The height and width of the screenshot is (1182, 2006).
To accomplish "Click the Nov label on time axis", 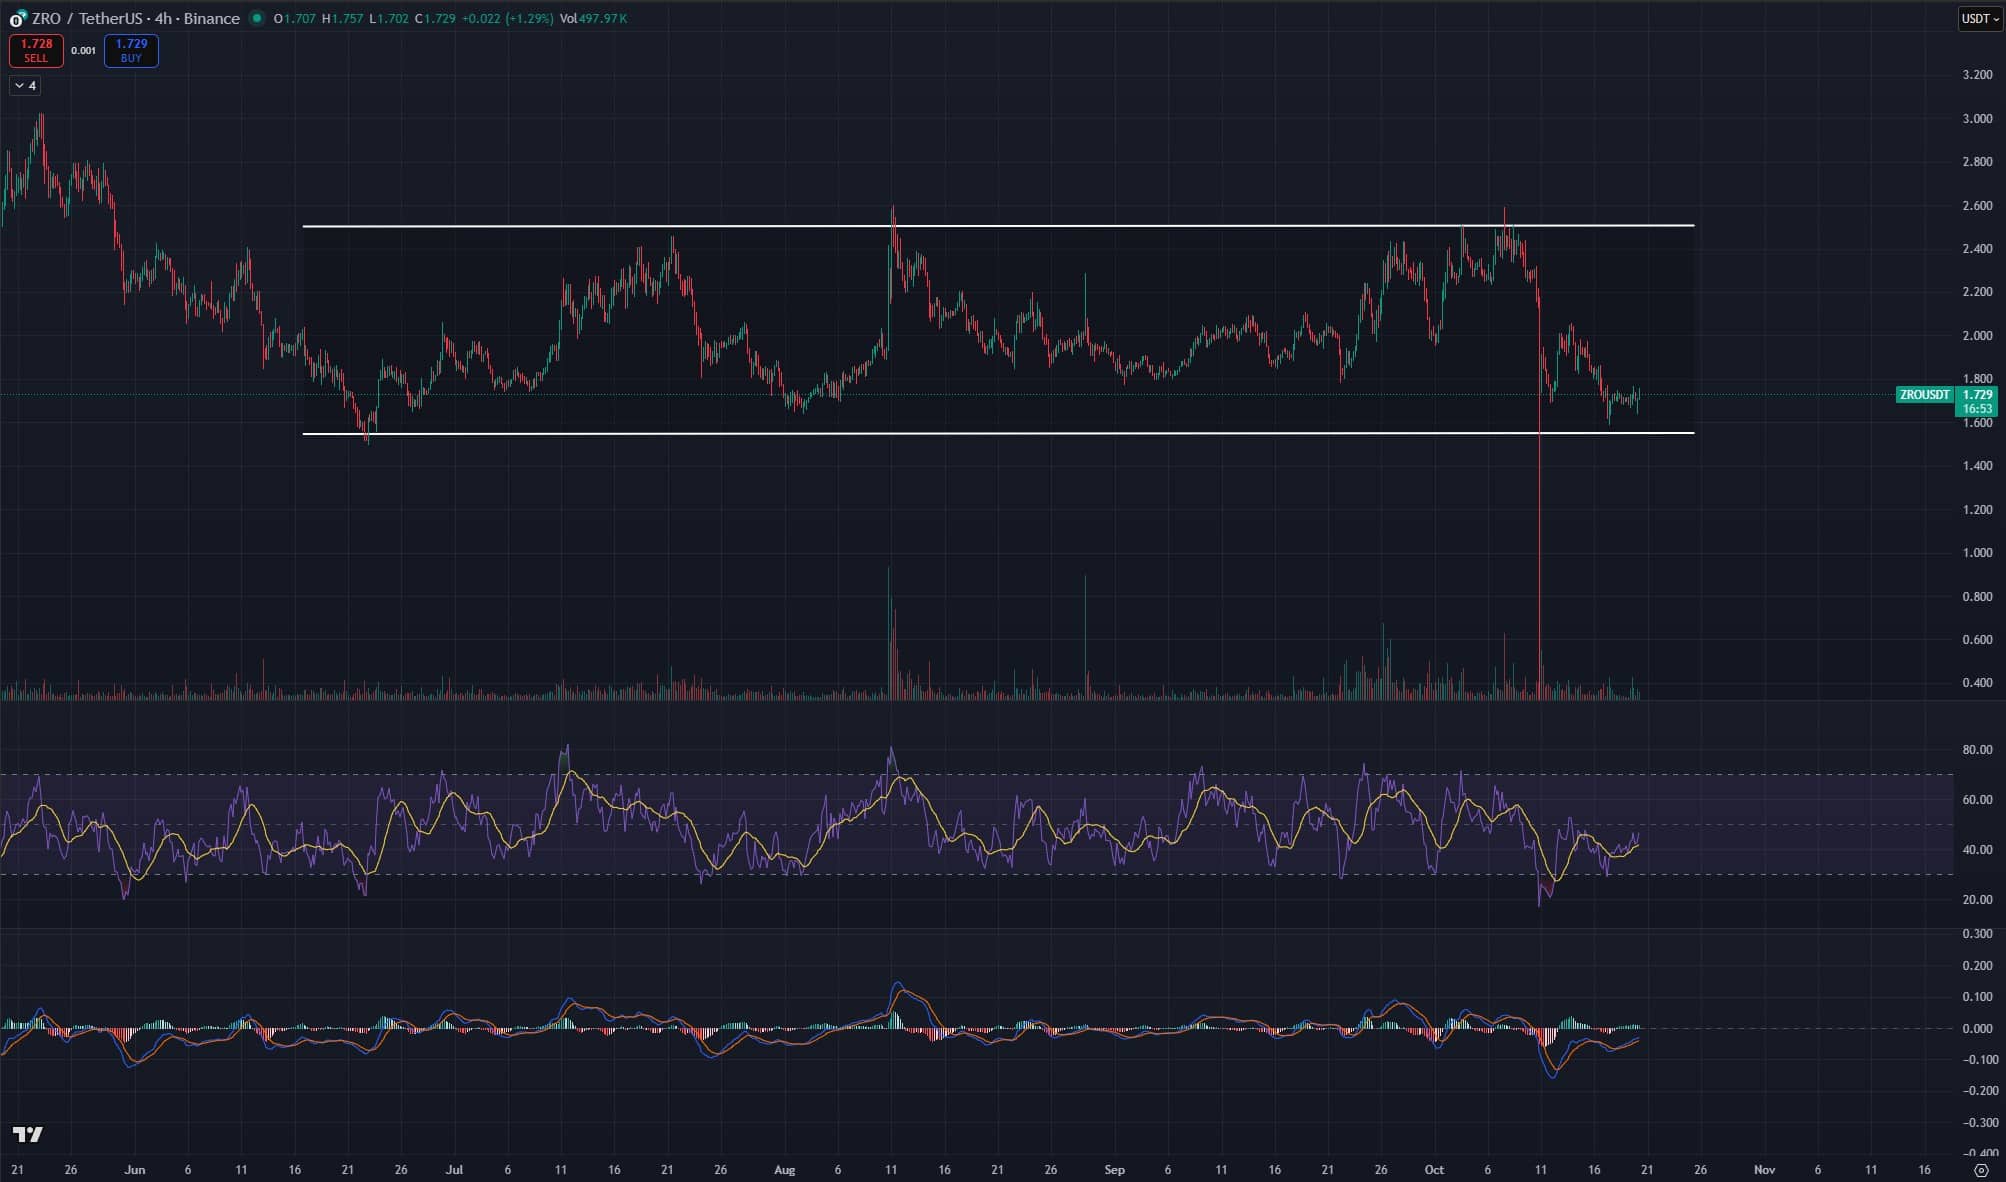I will (1764, 1169).
